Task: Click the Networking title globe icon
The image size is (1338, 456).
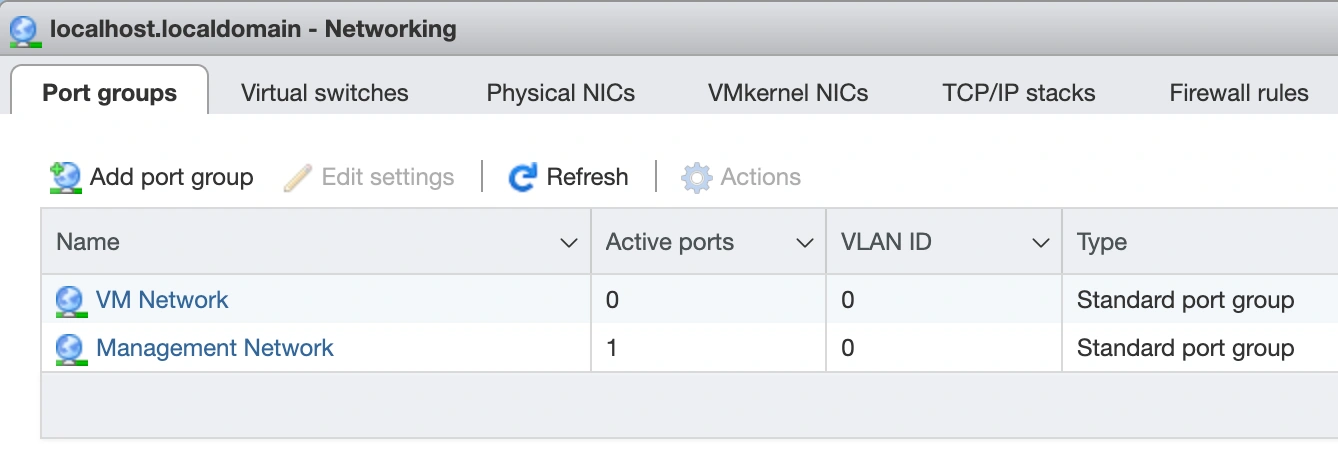Action: (x=23, y=30)
